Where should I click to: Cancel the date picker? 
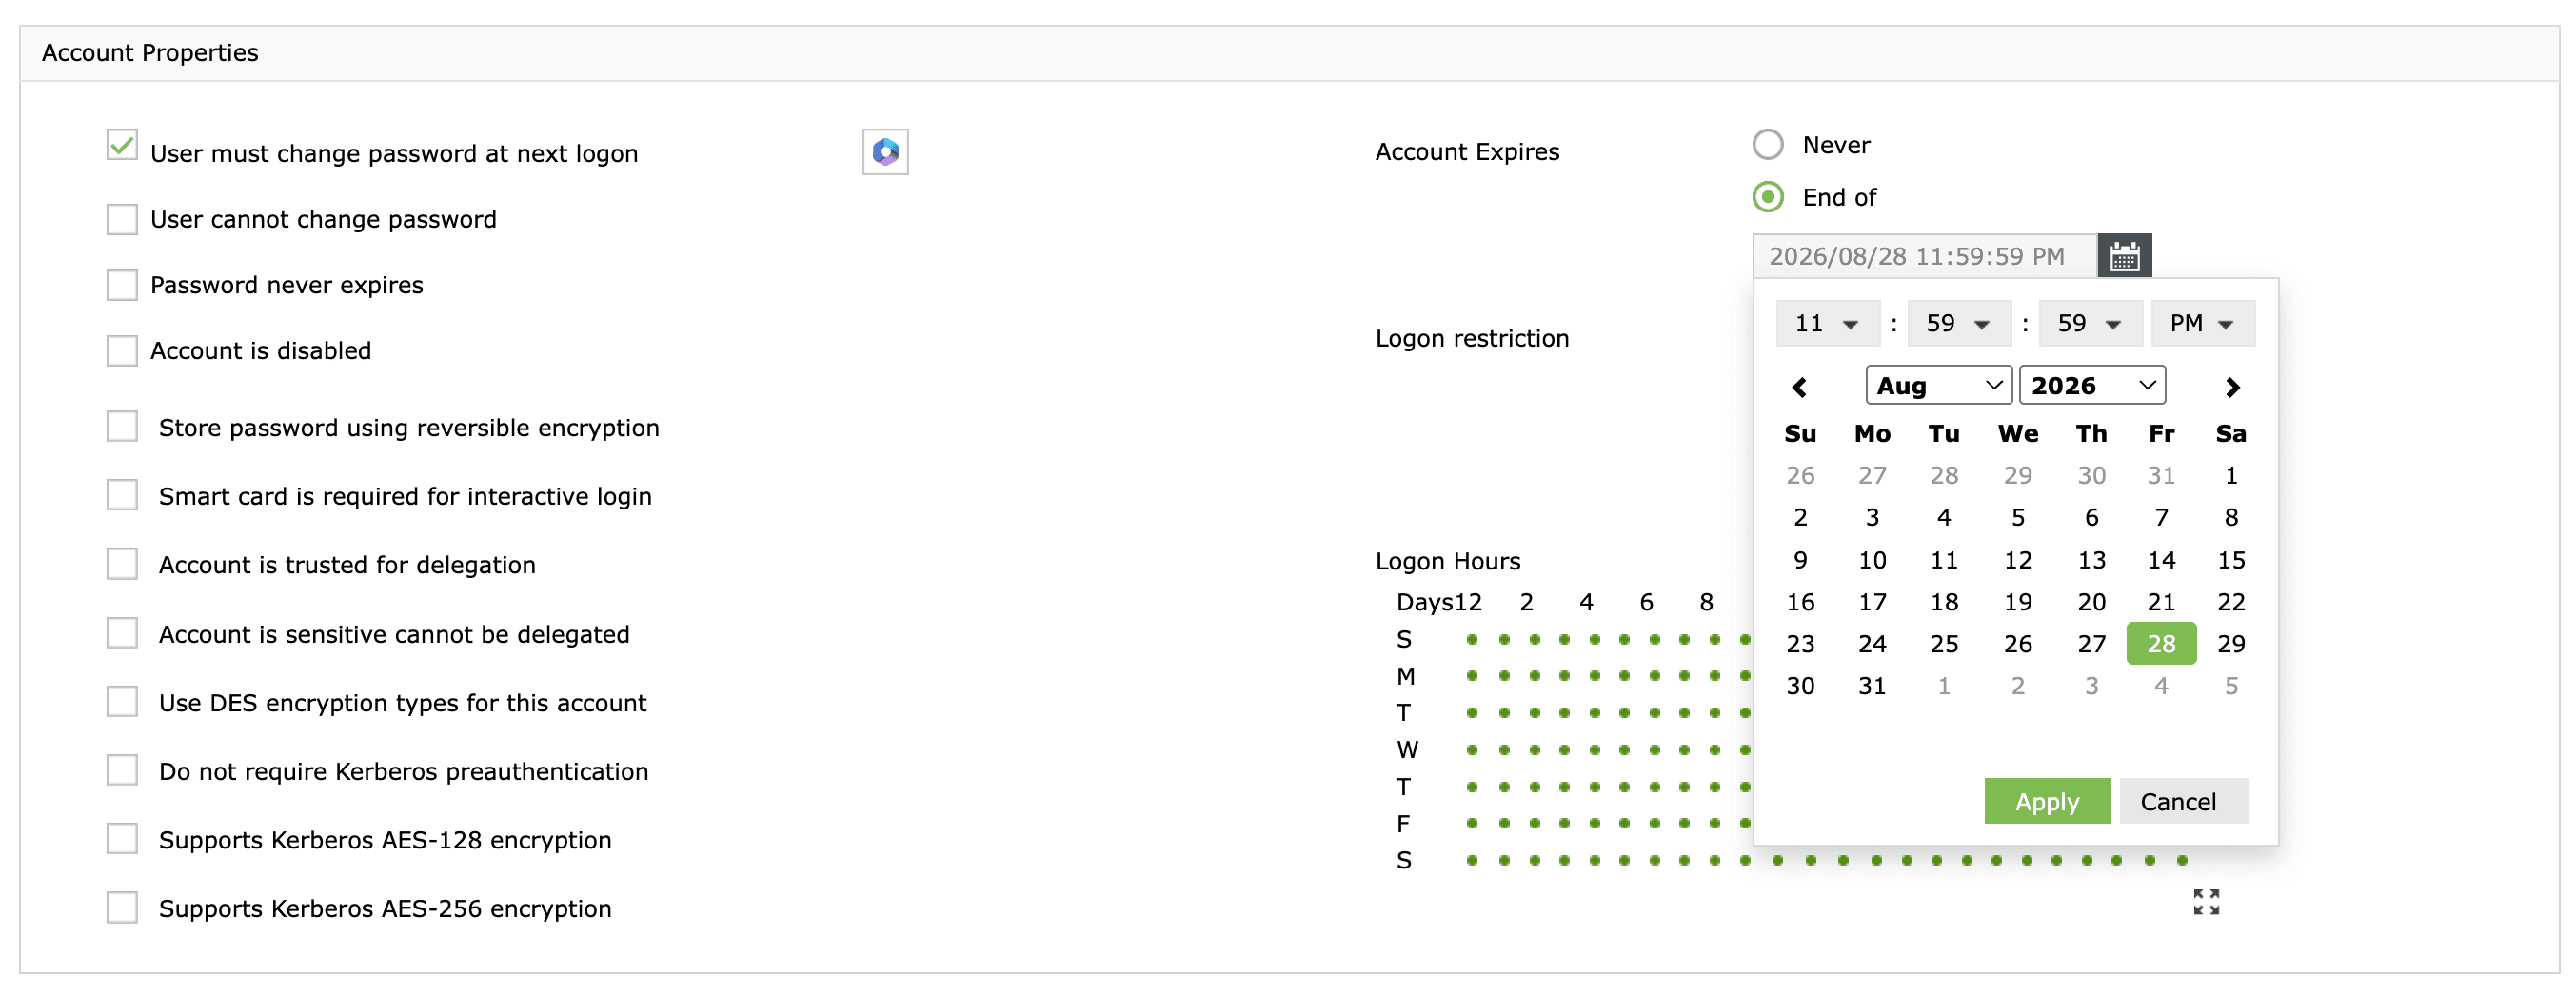coord(2183,802)
